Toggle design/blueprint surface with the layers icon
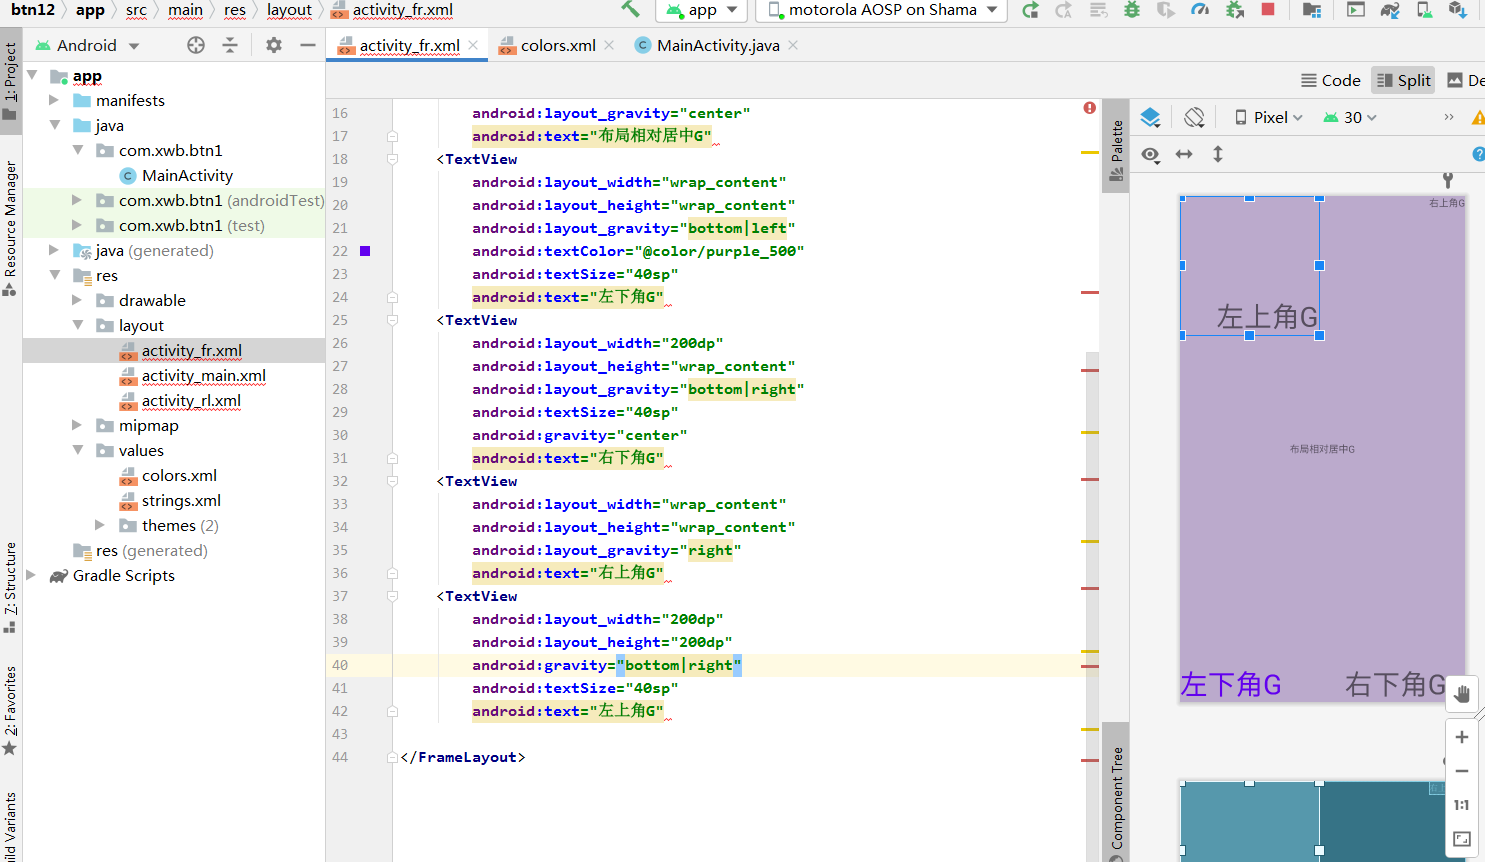 pos(1151,117)
